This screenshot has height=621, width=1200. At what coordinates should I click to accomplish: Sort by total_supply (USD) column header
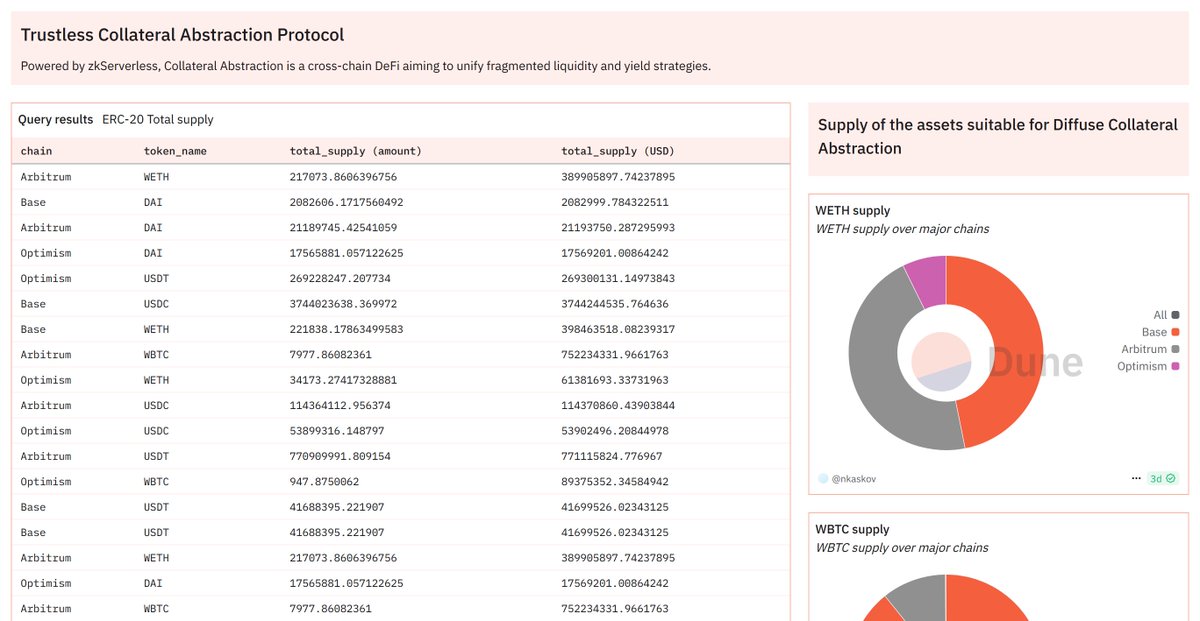(x=618, y=151)
